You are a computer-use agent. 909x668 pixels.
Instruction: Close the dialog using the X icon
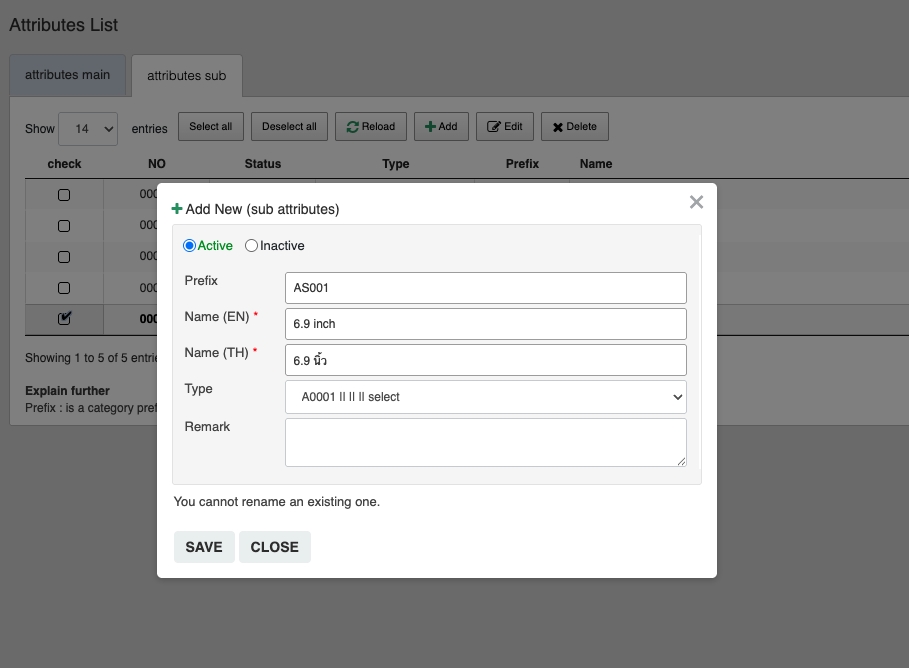696,202
